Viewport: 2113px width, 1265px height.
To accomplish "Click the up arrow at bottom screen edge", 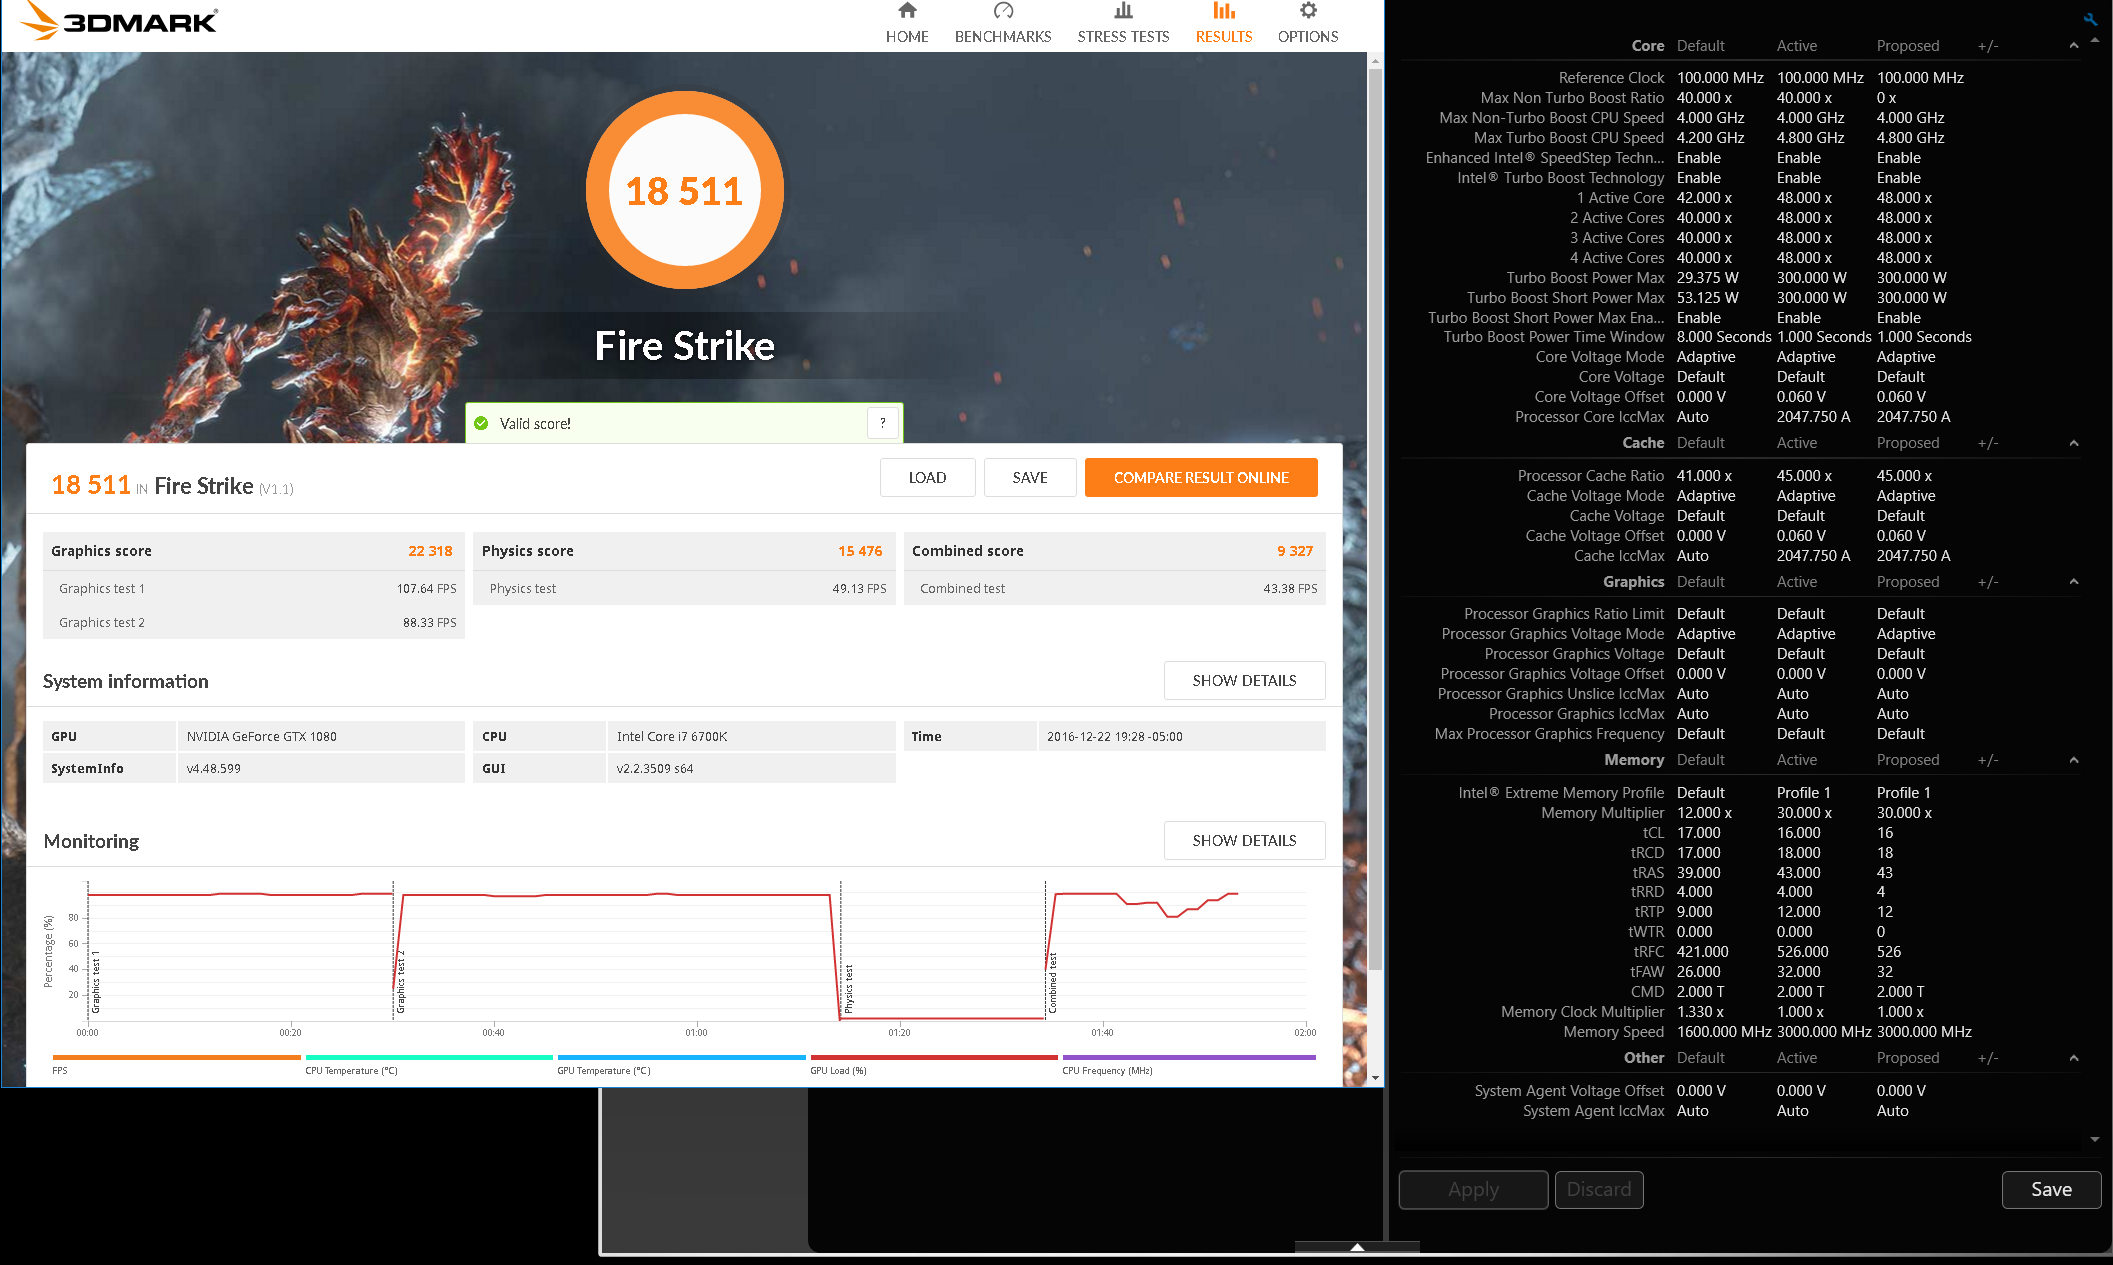I will click(1357, 1247).
